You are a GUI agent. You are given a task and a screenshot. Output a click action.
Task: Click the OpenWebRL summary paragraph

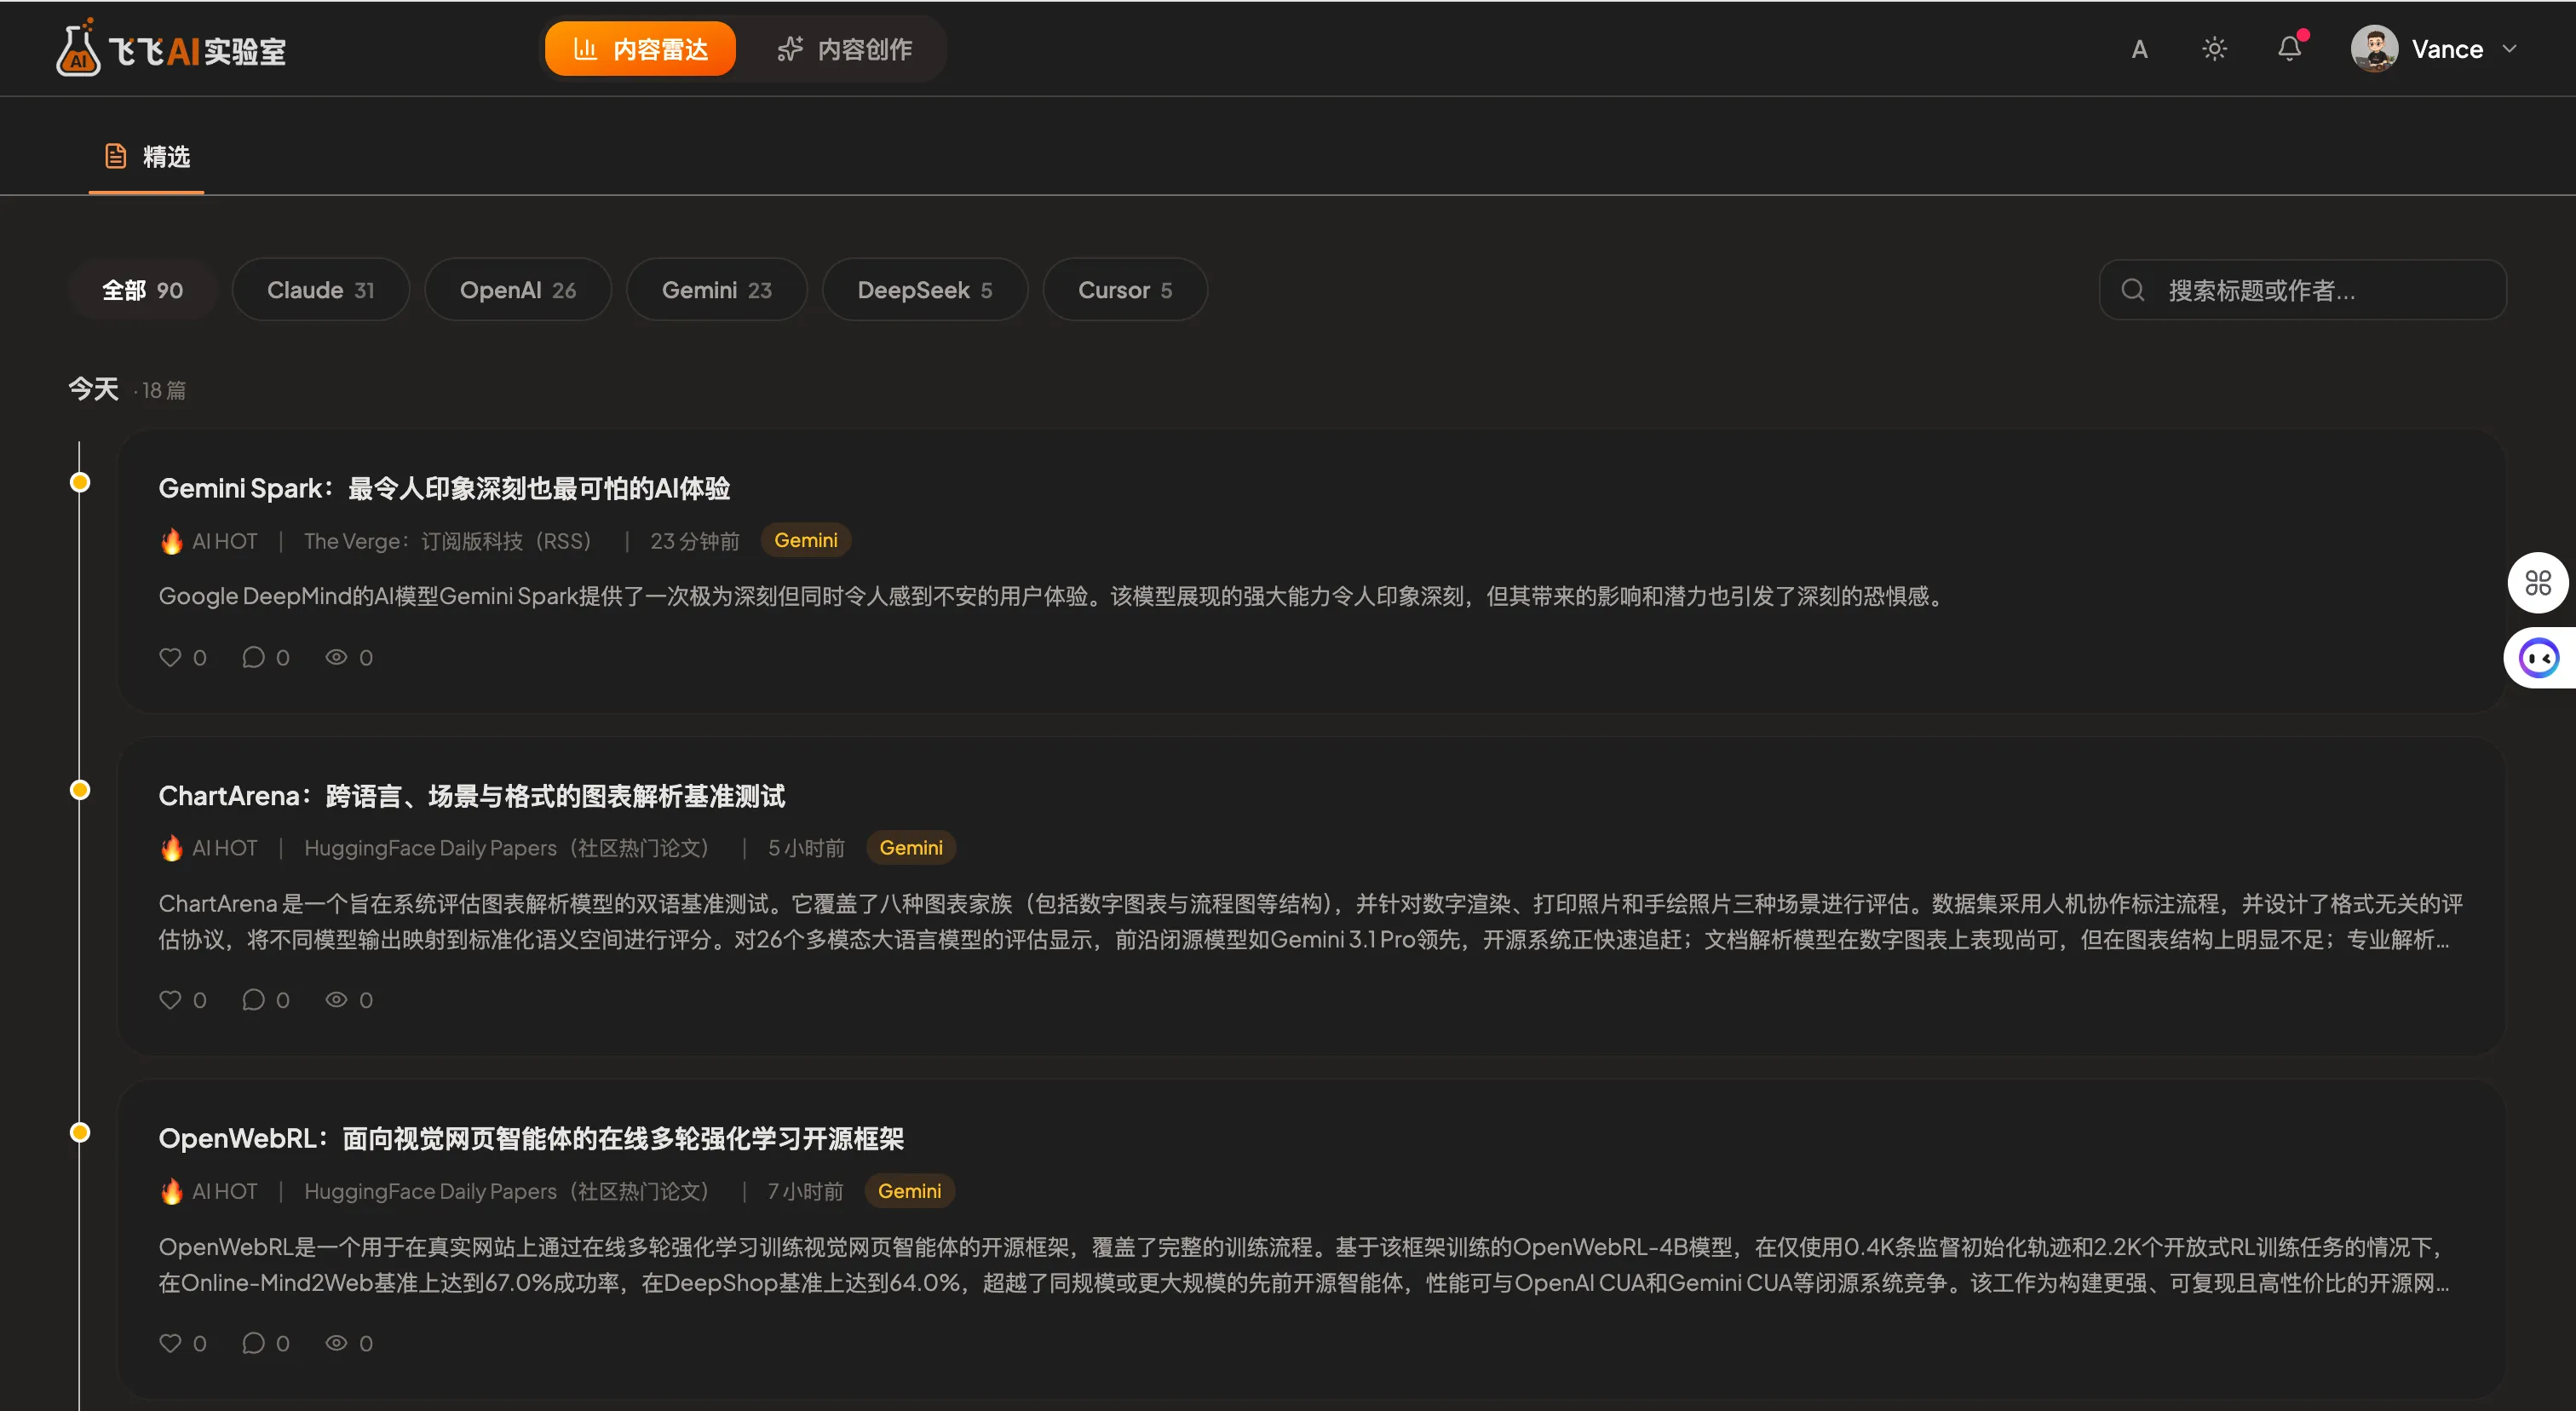click(1305, 1264)
